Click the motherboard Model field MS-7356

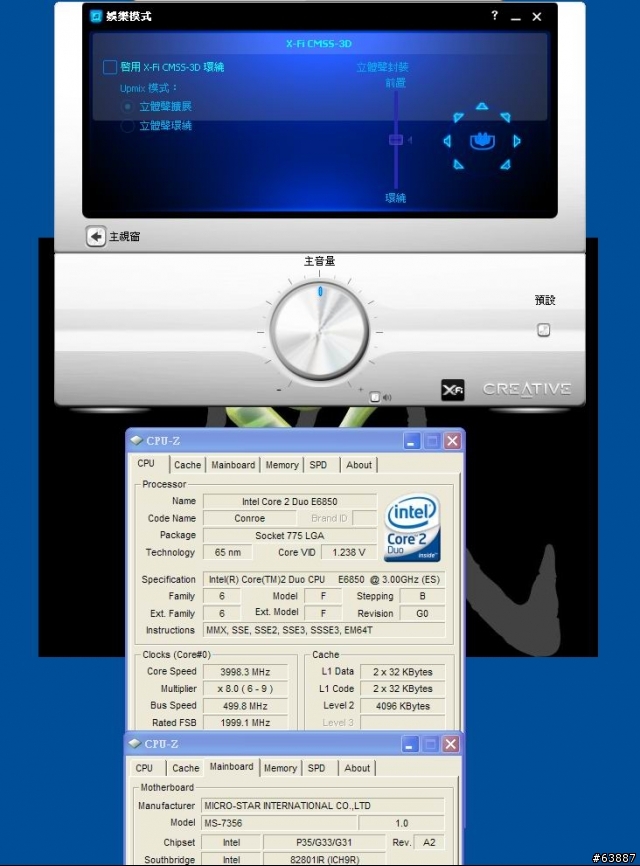point(279,823)
